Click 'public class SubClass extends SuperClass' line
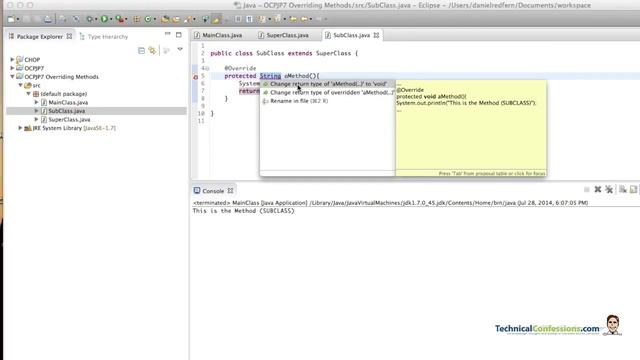This screenshot has height=360, width=640. (x=284, y=53)
